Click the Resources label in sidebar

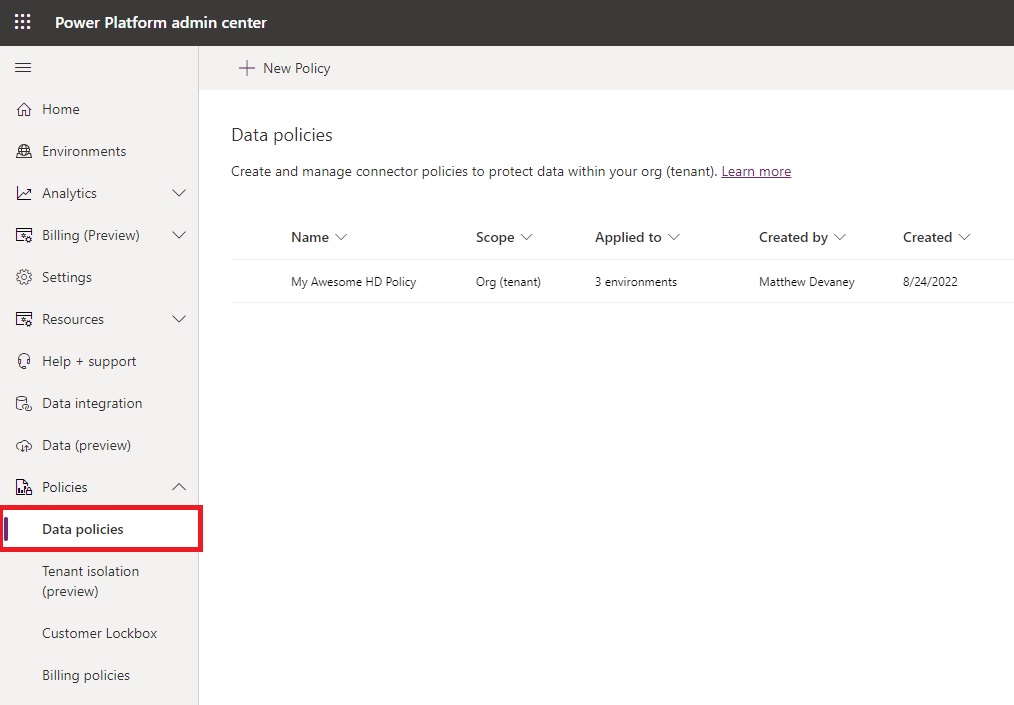tap(72, 320)
